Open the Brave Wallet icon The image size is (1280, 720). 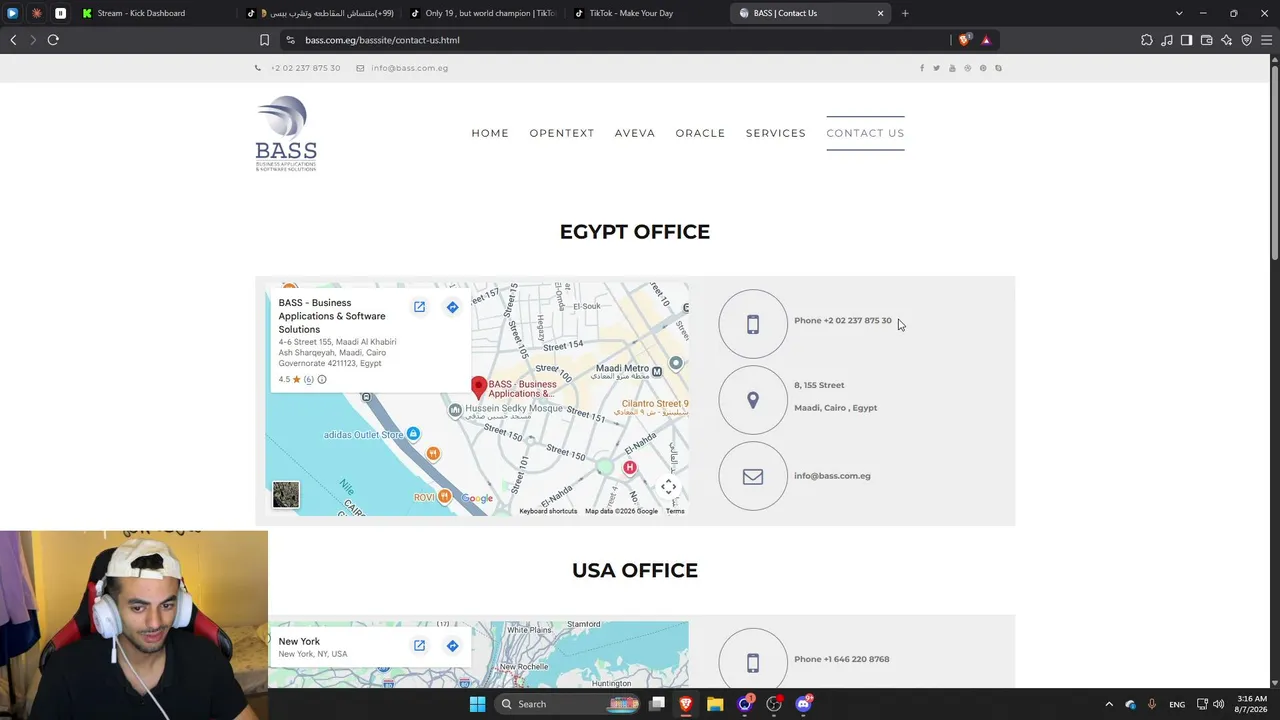1207,40
